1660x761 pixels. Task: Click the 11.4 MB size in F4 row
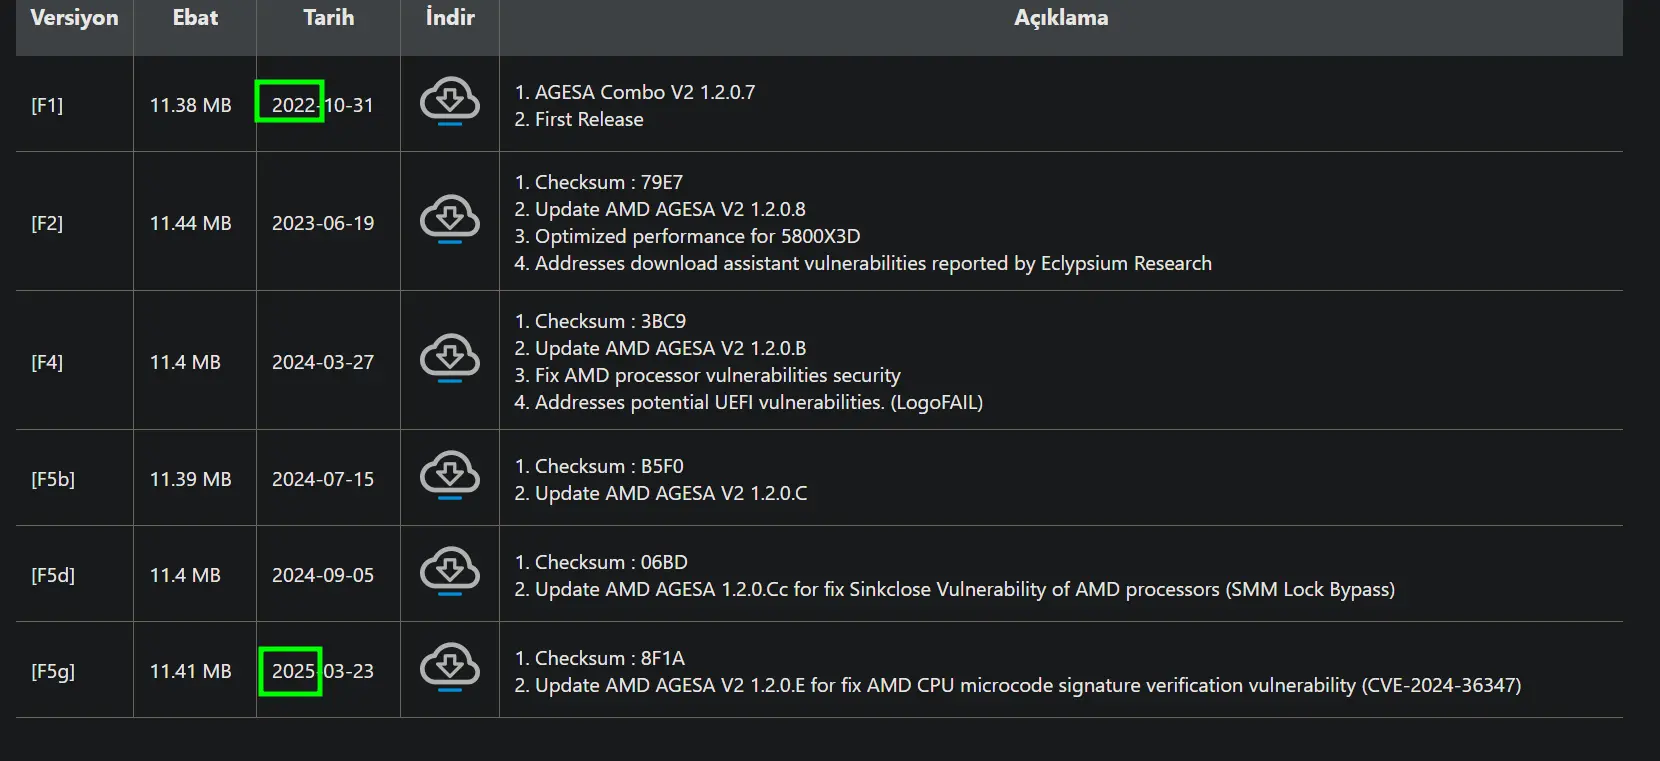pyautogui.click(x=185, y=362)
